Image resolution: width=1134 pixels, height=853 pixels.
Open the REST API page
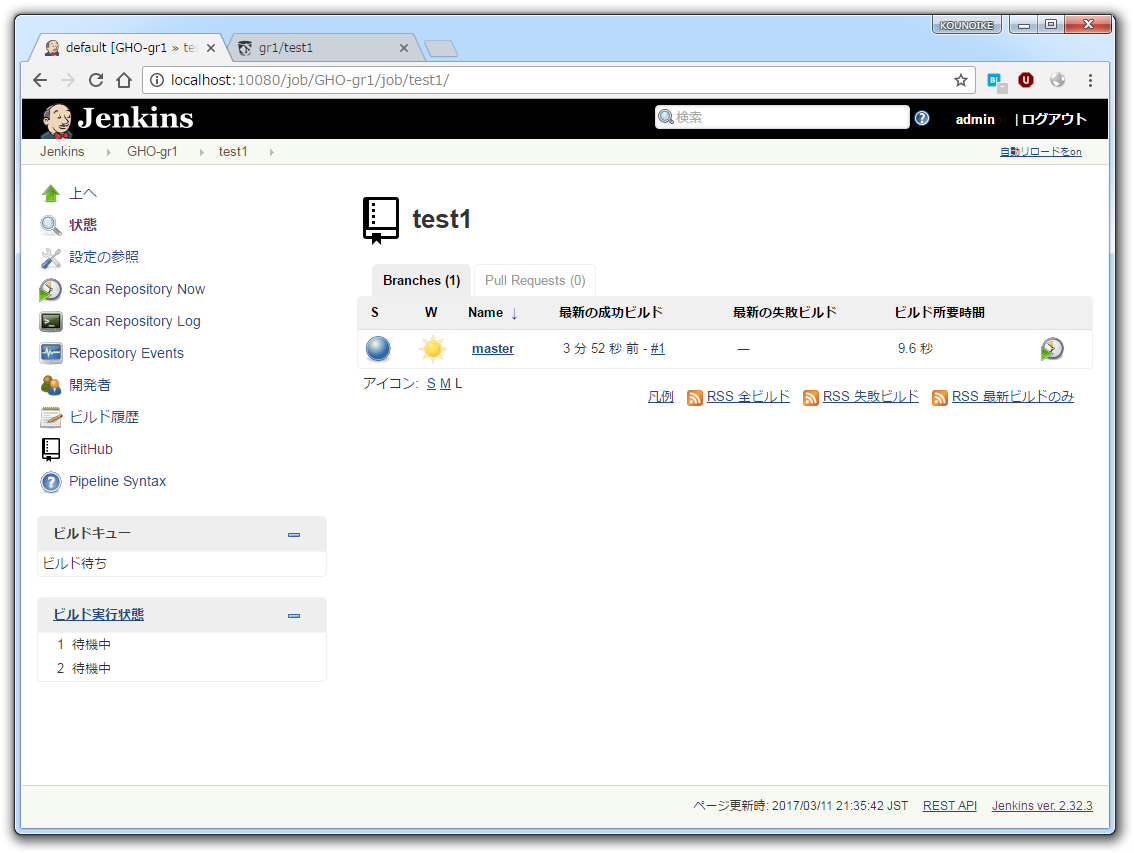(x=949, y=805)
